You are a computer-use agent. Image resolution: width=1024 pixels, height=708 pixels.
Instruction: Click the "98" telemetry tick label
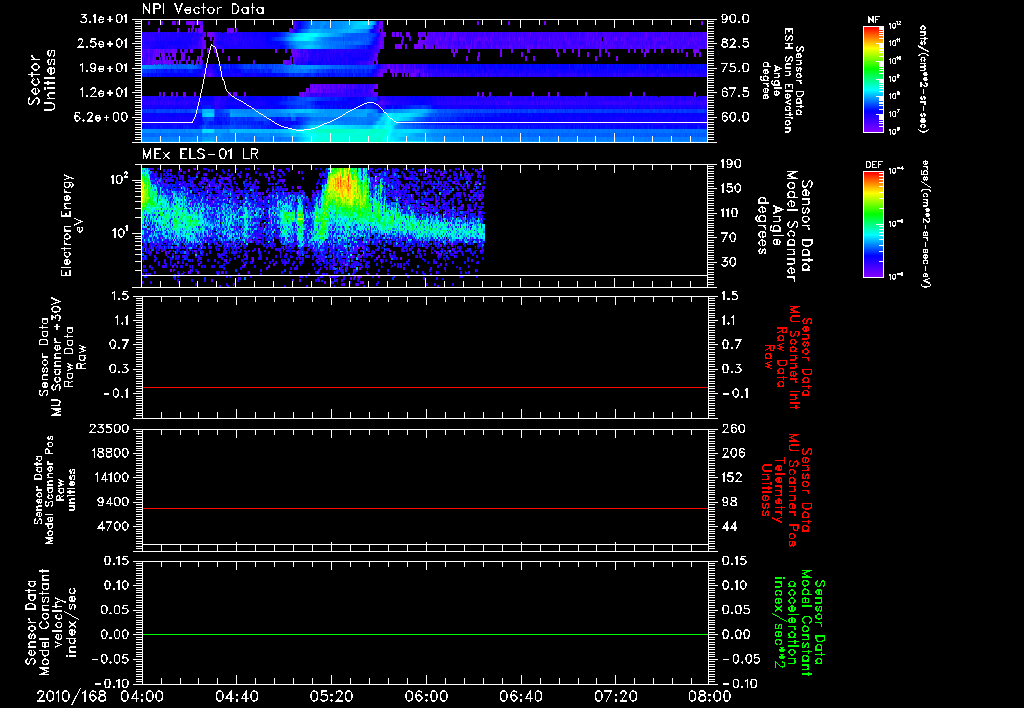click(x=729, y=502)
